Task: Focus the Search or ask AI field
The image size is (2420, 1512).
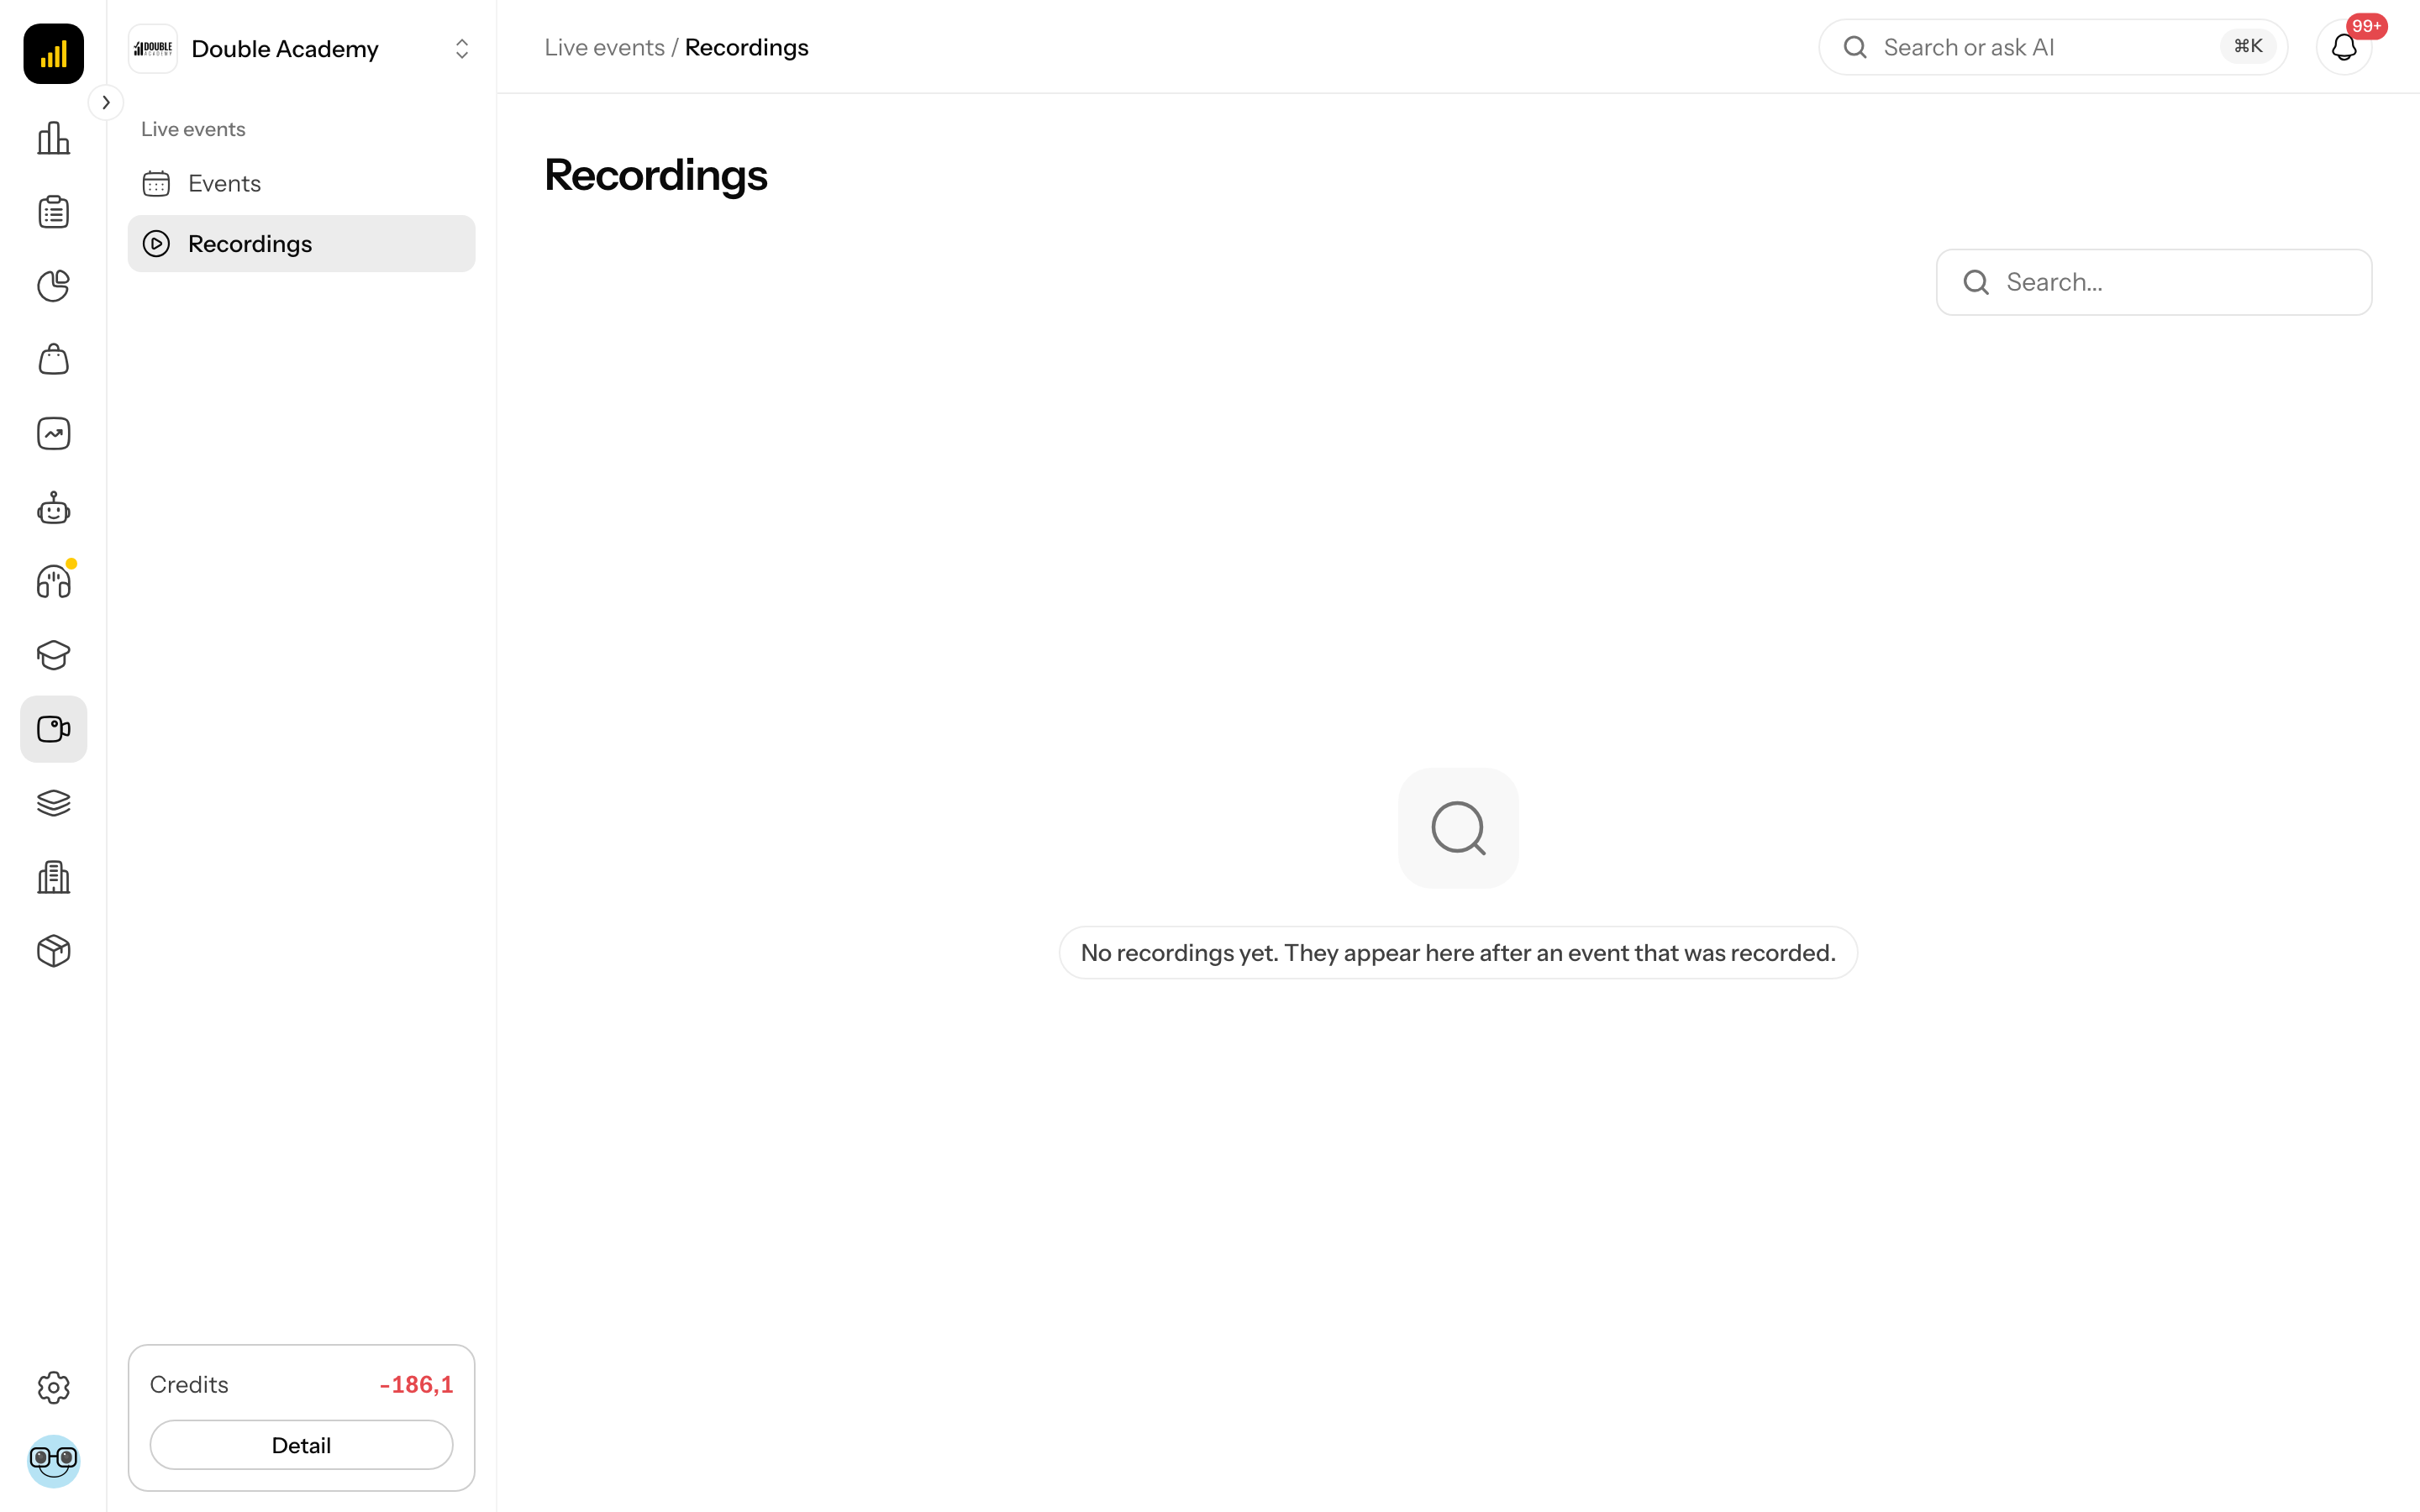Action: [x=2052, y=47]
